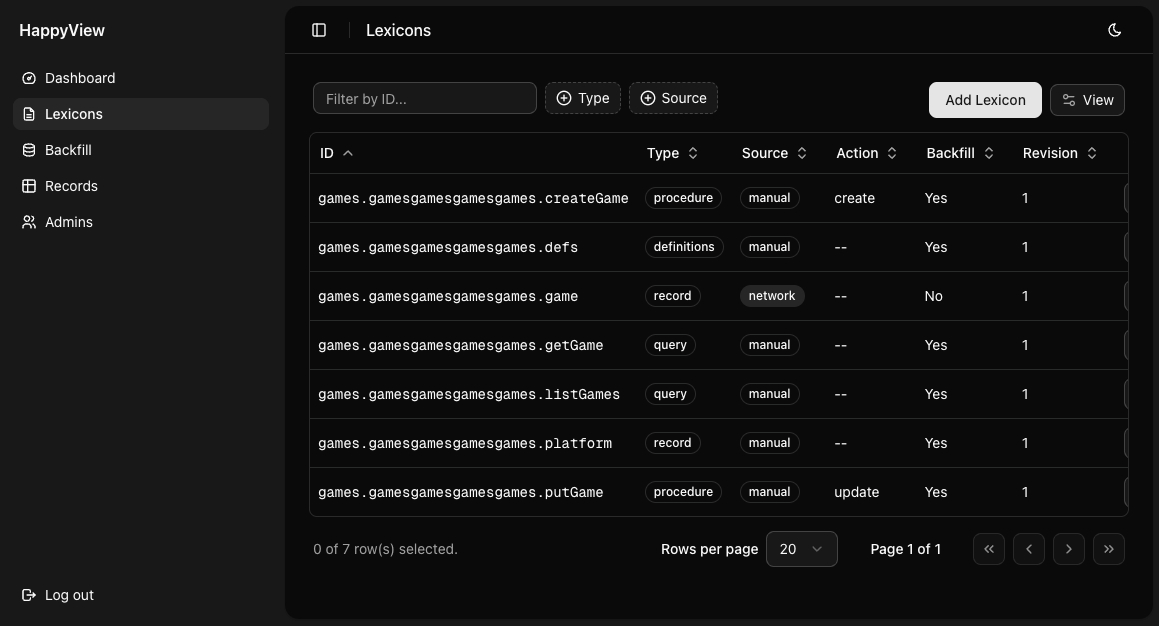Viewport: 1159px width, 626px height.
Task: Go to the Admins page
Action: (69, 222)
